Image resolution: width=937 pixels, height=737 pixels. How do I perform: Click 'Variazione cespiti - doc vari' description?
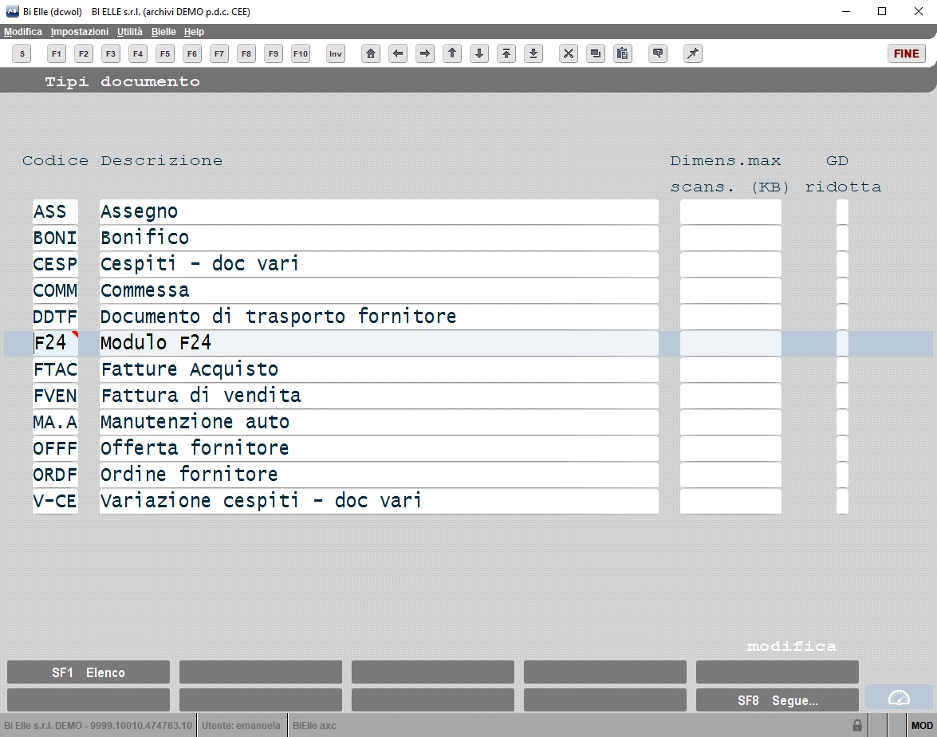pyautogui.click(x=379, y=501)
